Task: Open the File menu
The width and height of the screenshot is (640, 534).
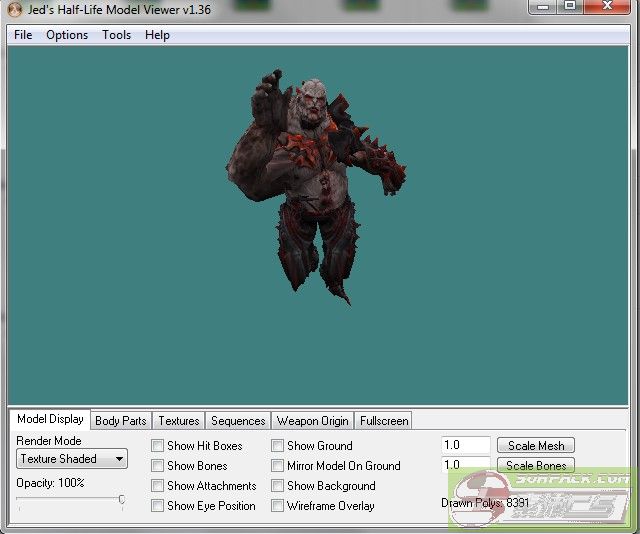Action: [23, 35]
